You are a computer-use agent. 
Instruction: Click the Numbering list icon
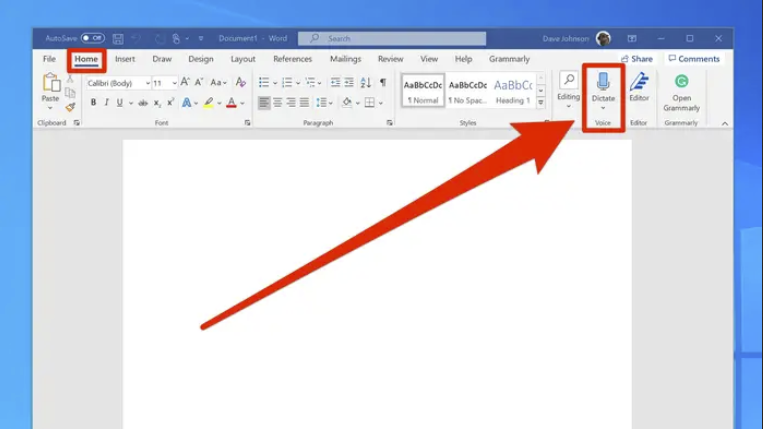click(287, 82)
